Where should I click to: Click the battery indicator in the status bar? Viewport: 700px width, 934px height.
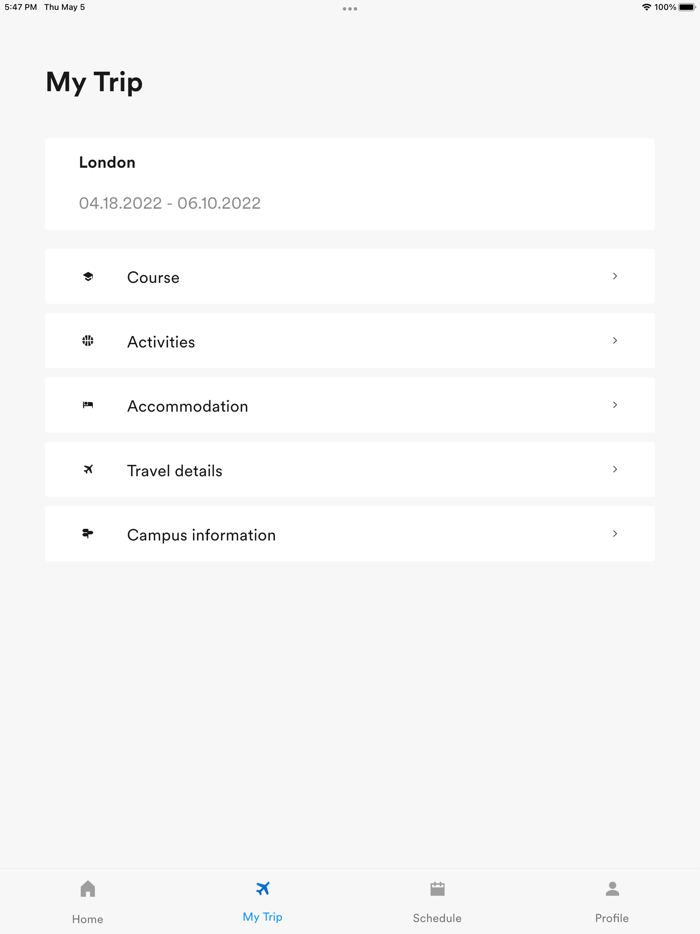[x=685, y=6]
